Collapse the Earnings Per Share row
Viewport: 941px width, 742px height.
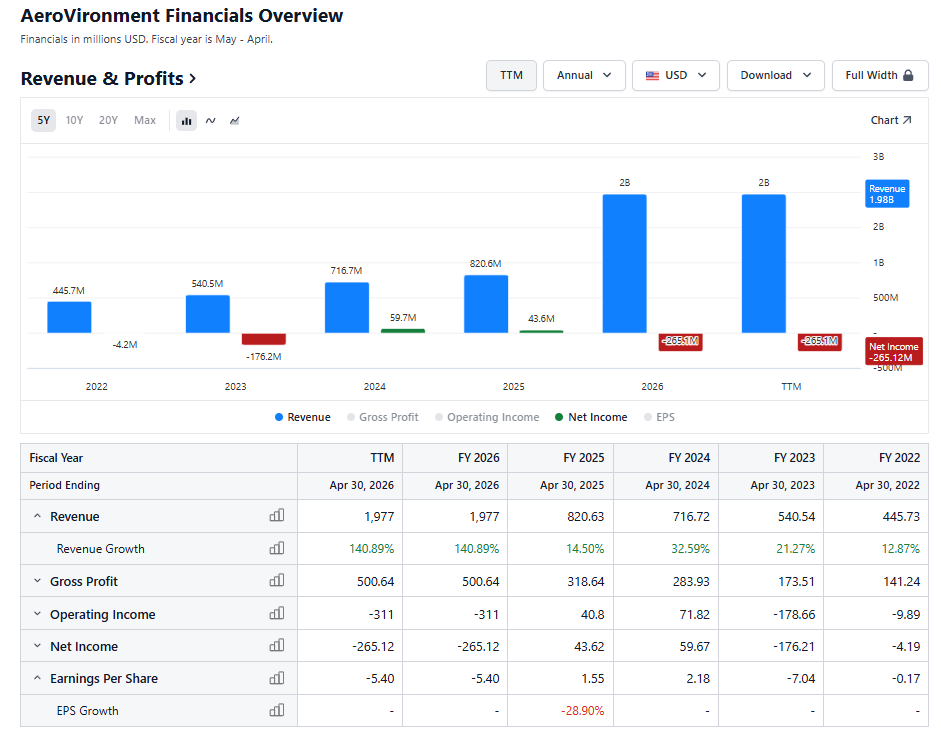click(37, 678)
